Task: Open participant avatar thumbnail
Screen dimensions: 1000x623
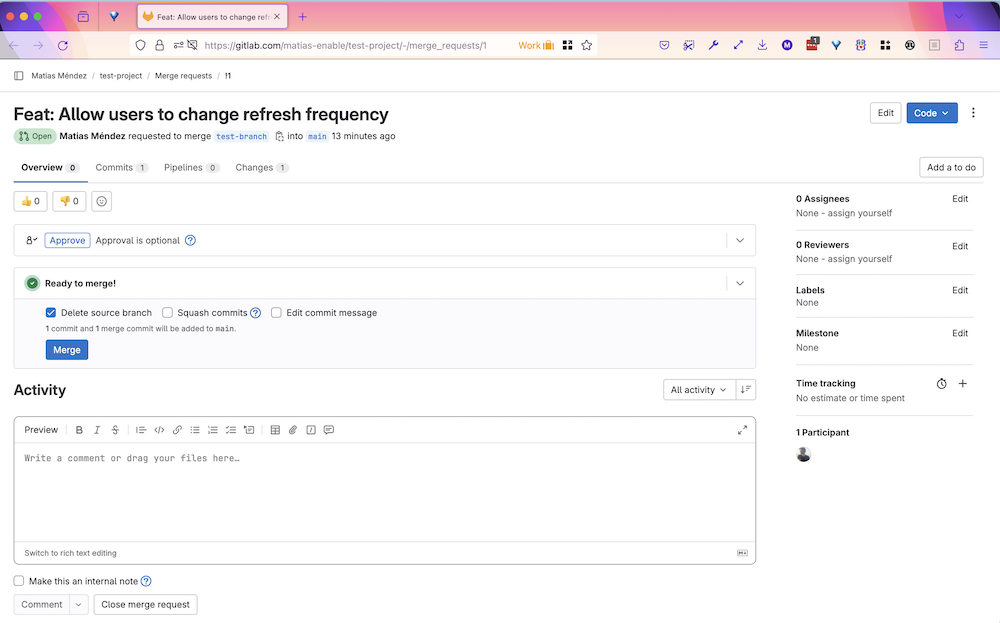Action: pos(804,454)
